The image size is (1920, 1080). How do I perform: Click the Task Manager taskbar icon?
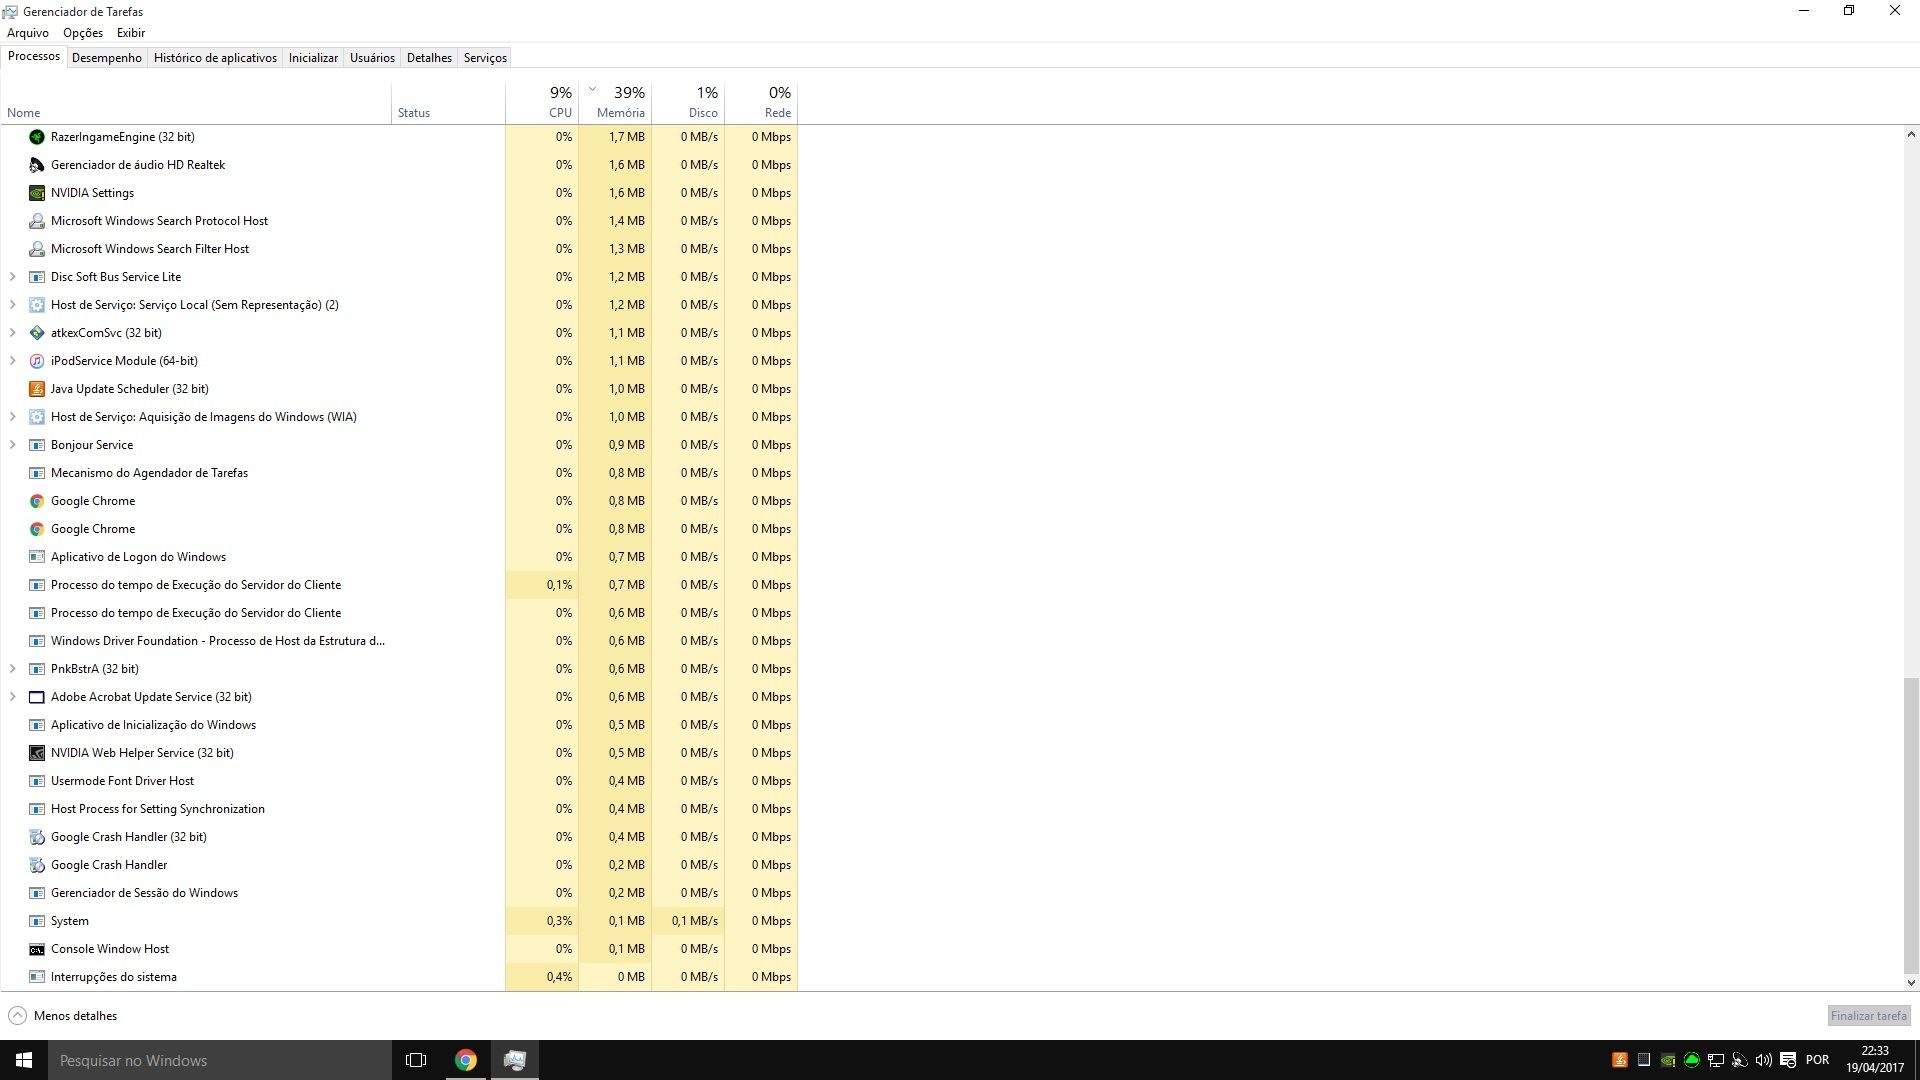[x=515, y=1060]
